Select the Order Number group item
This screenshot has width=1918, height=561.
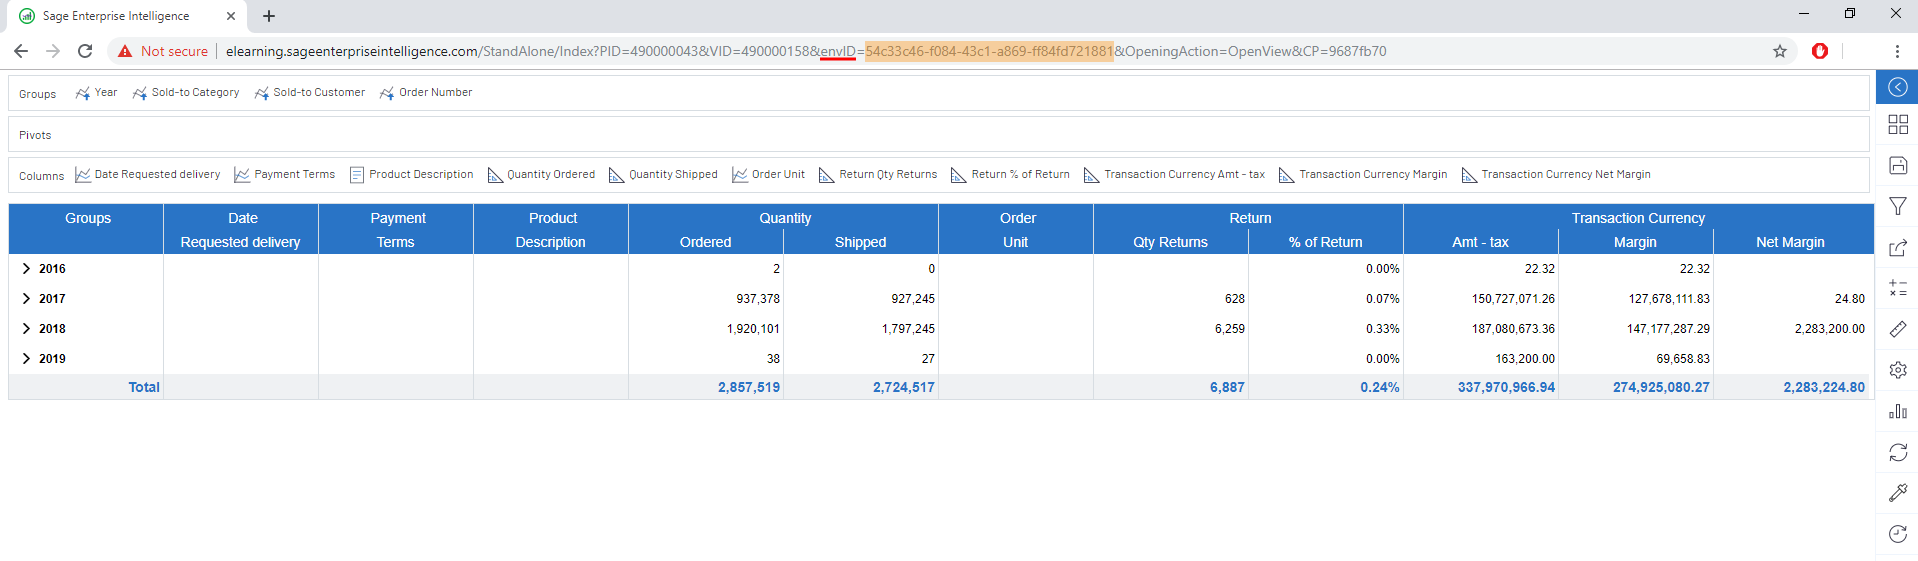pyautogui.click(x=434, y=93)
